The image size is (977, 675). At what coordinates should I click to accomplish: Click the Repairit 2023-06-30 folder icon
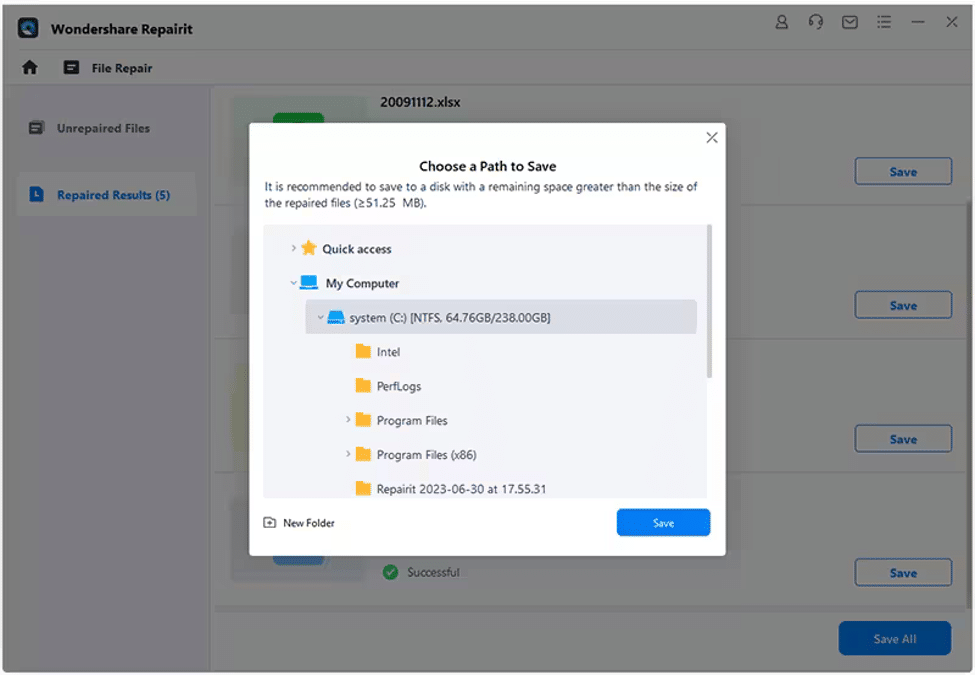(x=363, y=488)
